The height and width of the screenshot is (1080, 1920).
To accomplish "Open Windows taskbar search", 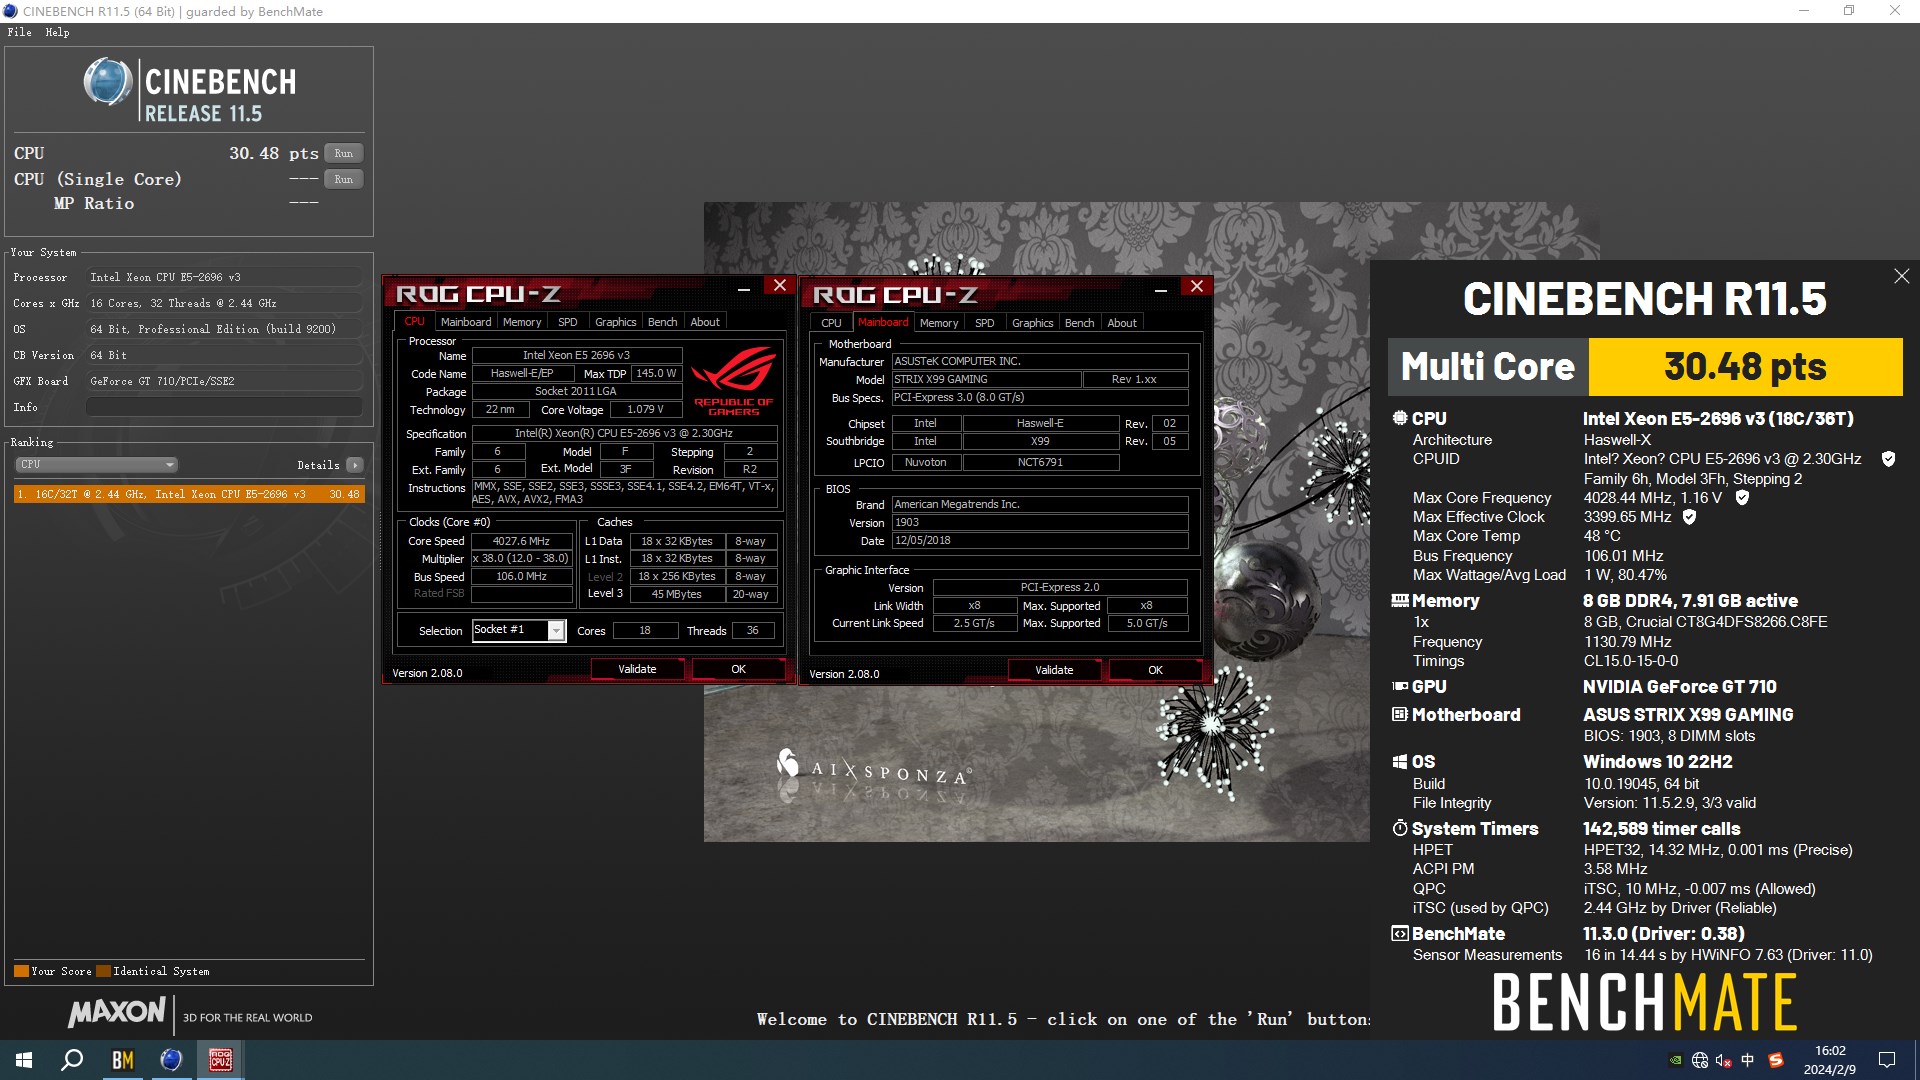I will 72,1060.
